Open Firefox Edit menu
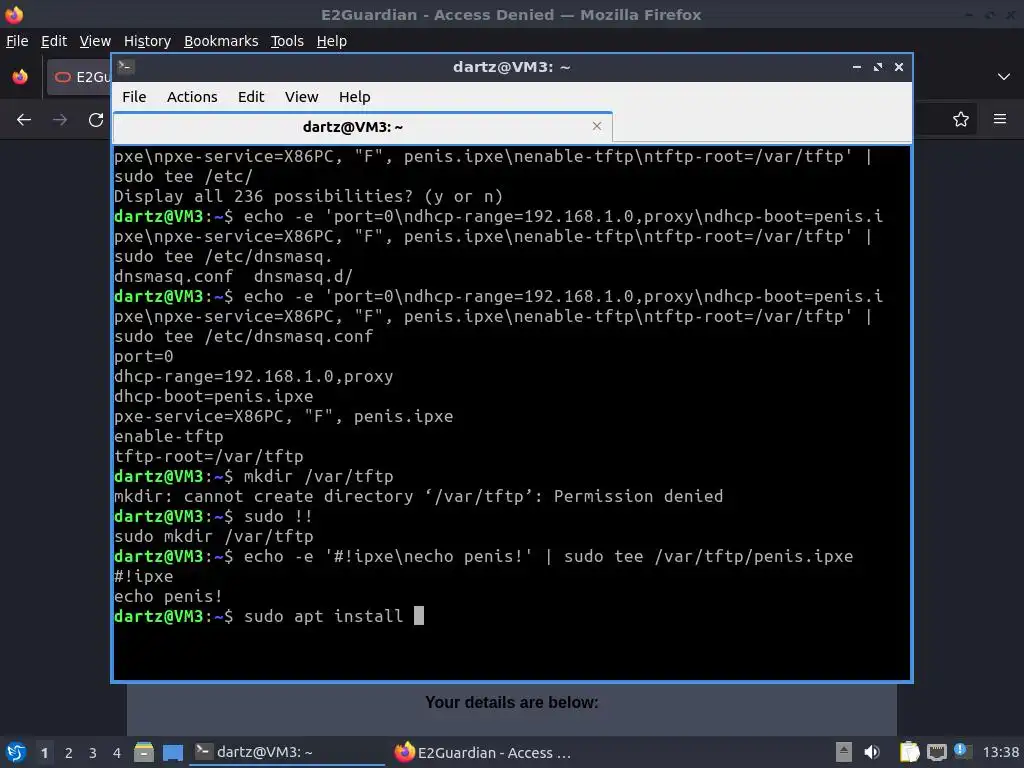 click(54, 41)
